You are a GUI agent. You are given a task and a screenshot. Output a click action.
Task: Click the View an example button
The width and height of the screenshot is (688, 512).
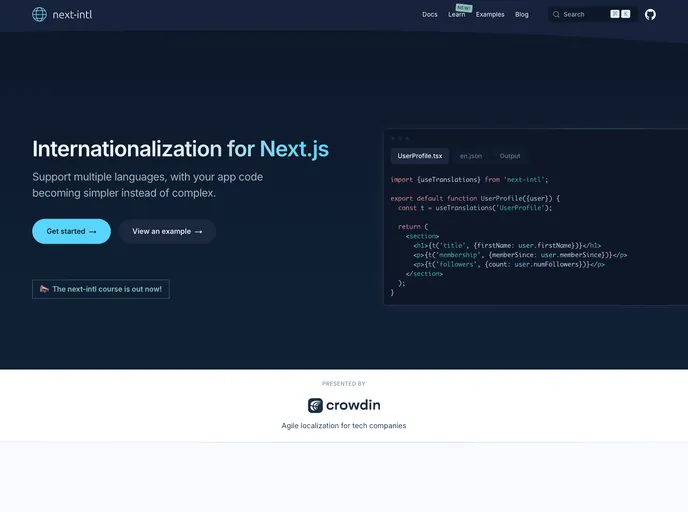coord(167,231)
